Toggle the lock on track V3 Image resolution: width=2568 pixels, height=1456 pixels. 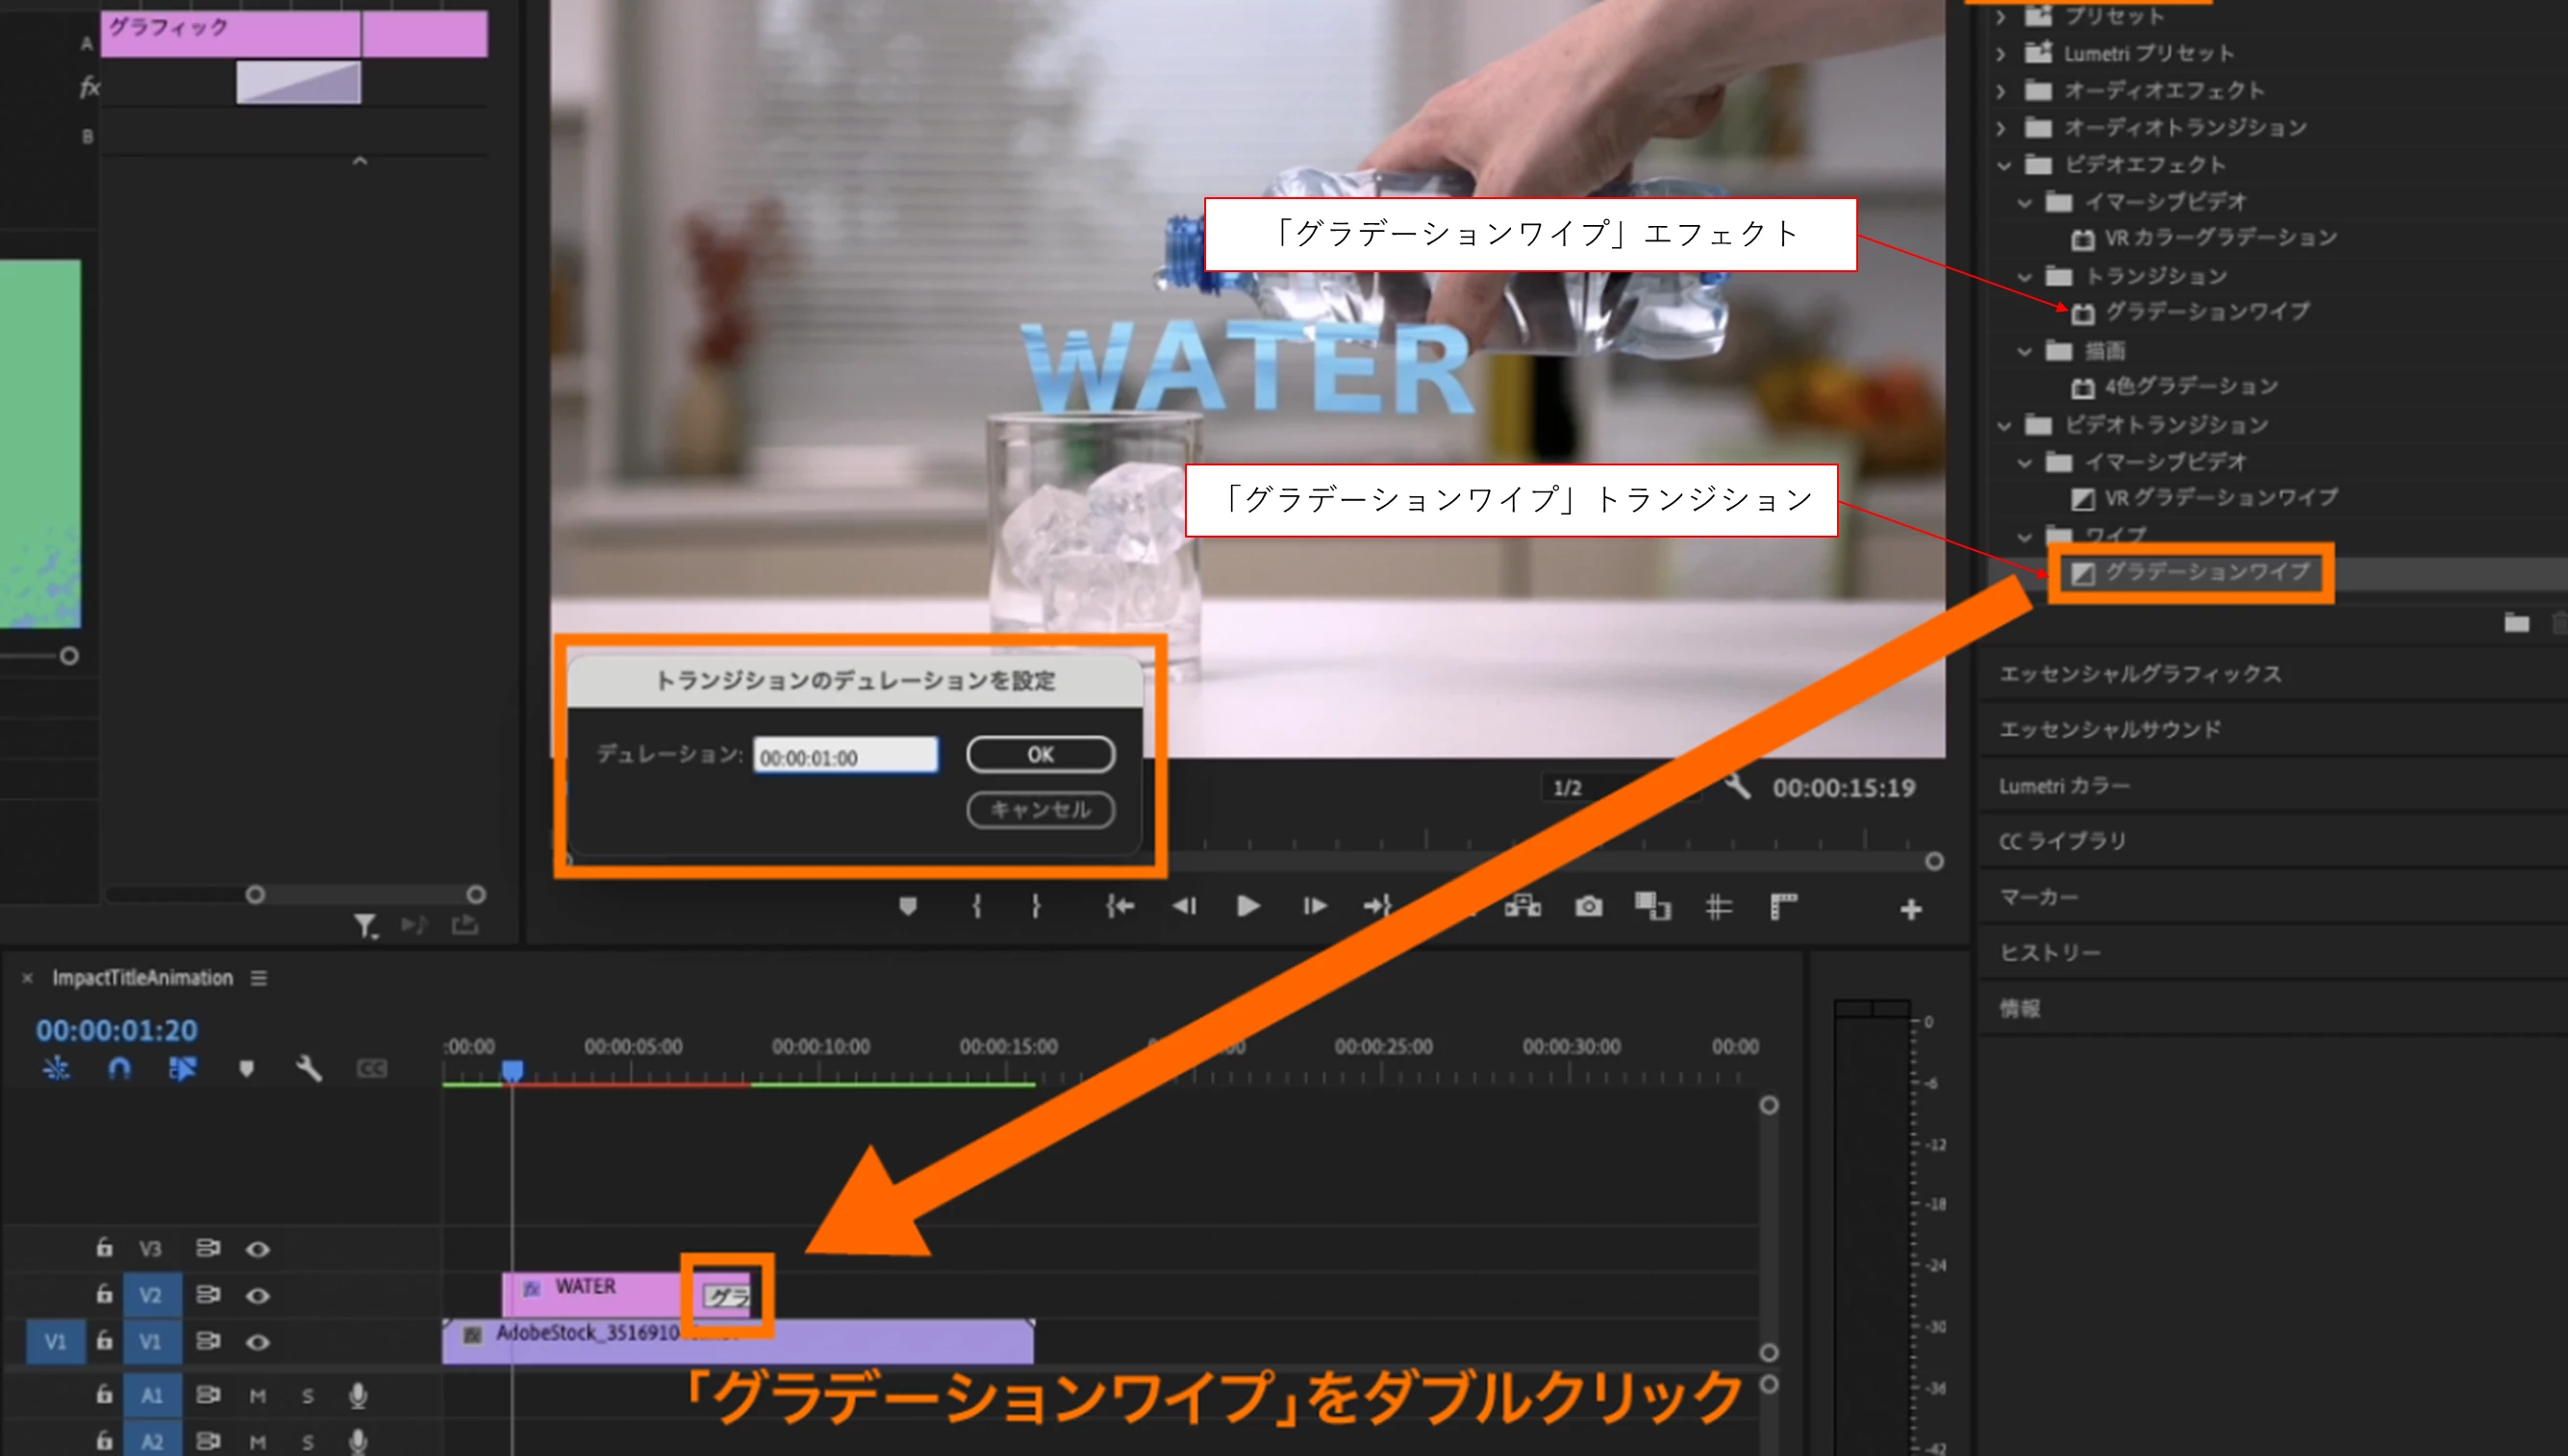coord(104,1247)
